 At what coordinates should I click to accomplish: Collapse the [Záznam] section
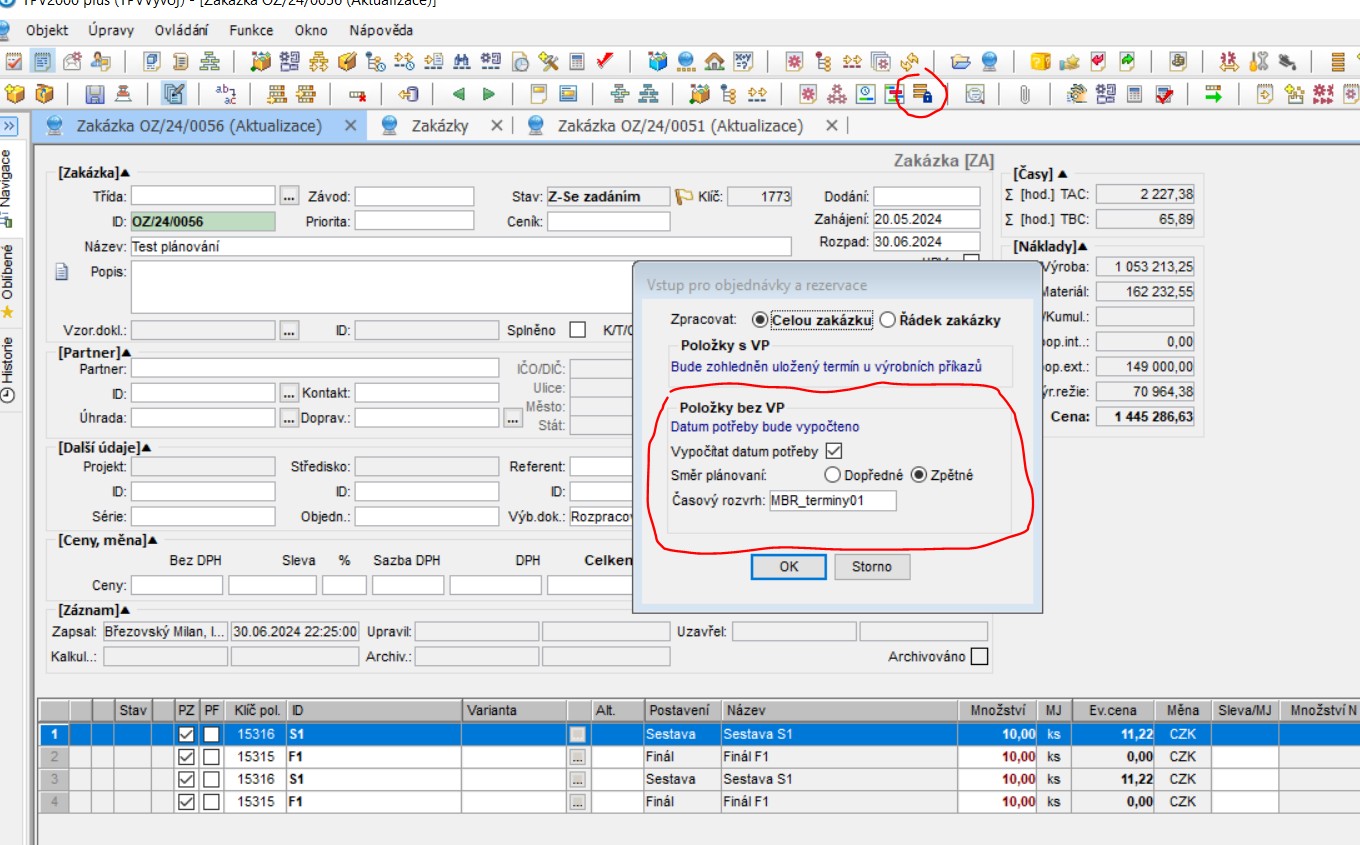coord(125,609)
